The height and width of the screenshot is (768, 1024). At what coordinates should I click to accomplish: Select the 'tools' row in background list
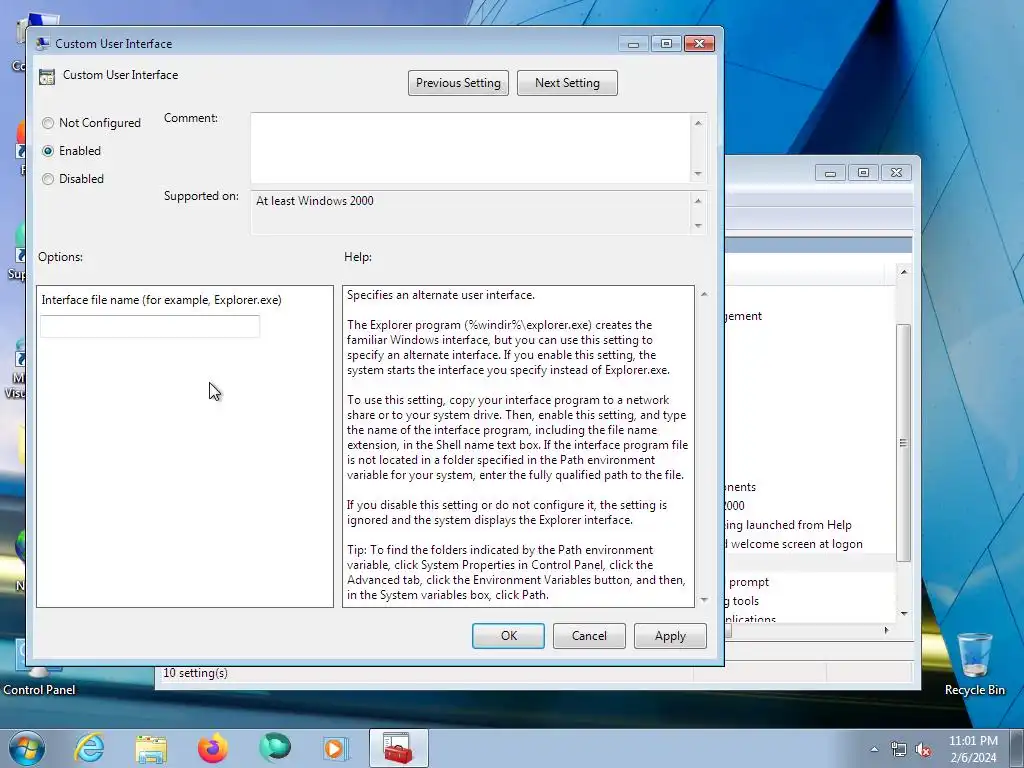(808, 600)
